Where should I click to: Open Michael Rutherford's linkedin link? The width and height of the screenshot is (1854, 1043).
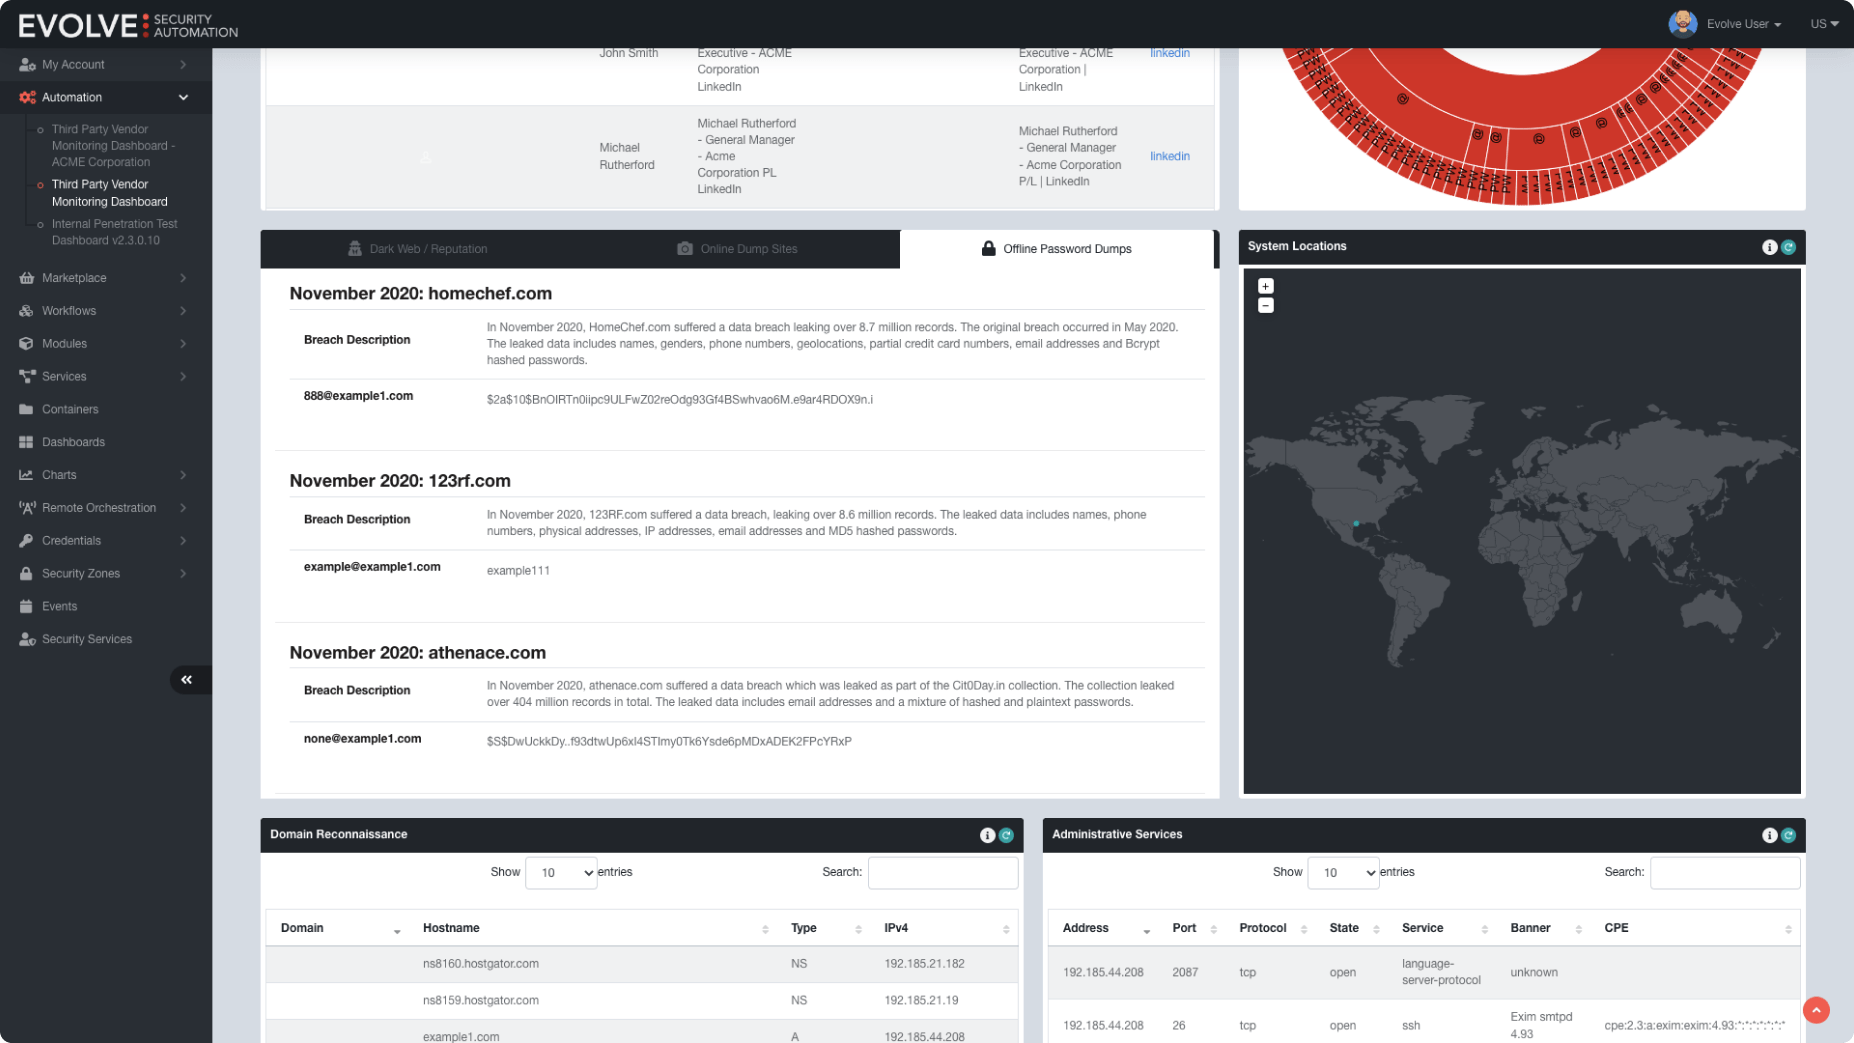pos(1169,156)
